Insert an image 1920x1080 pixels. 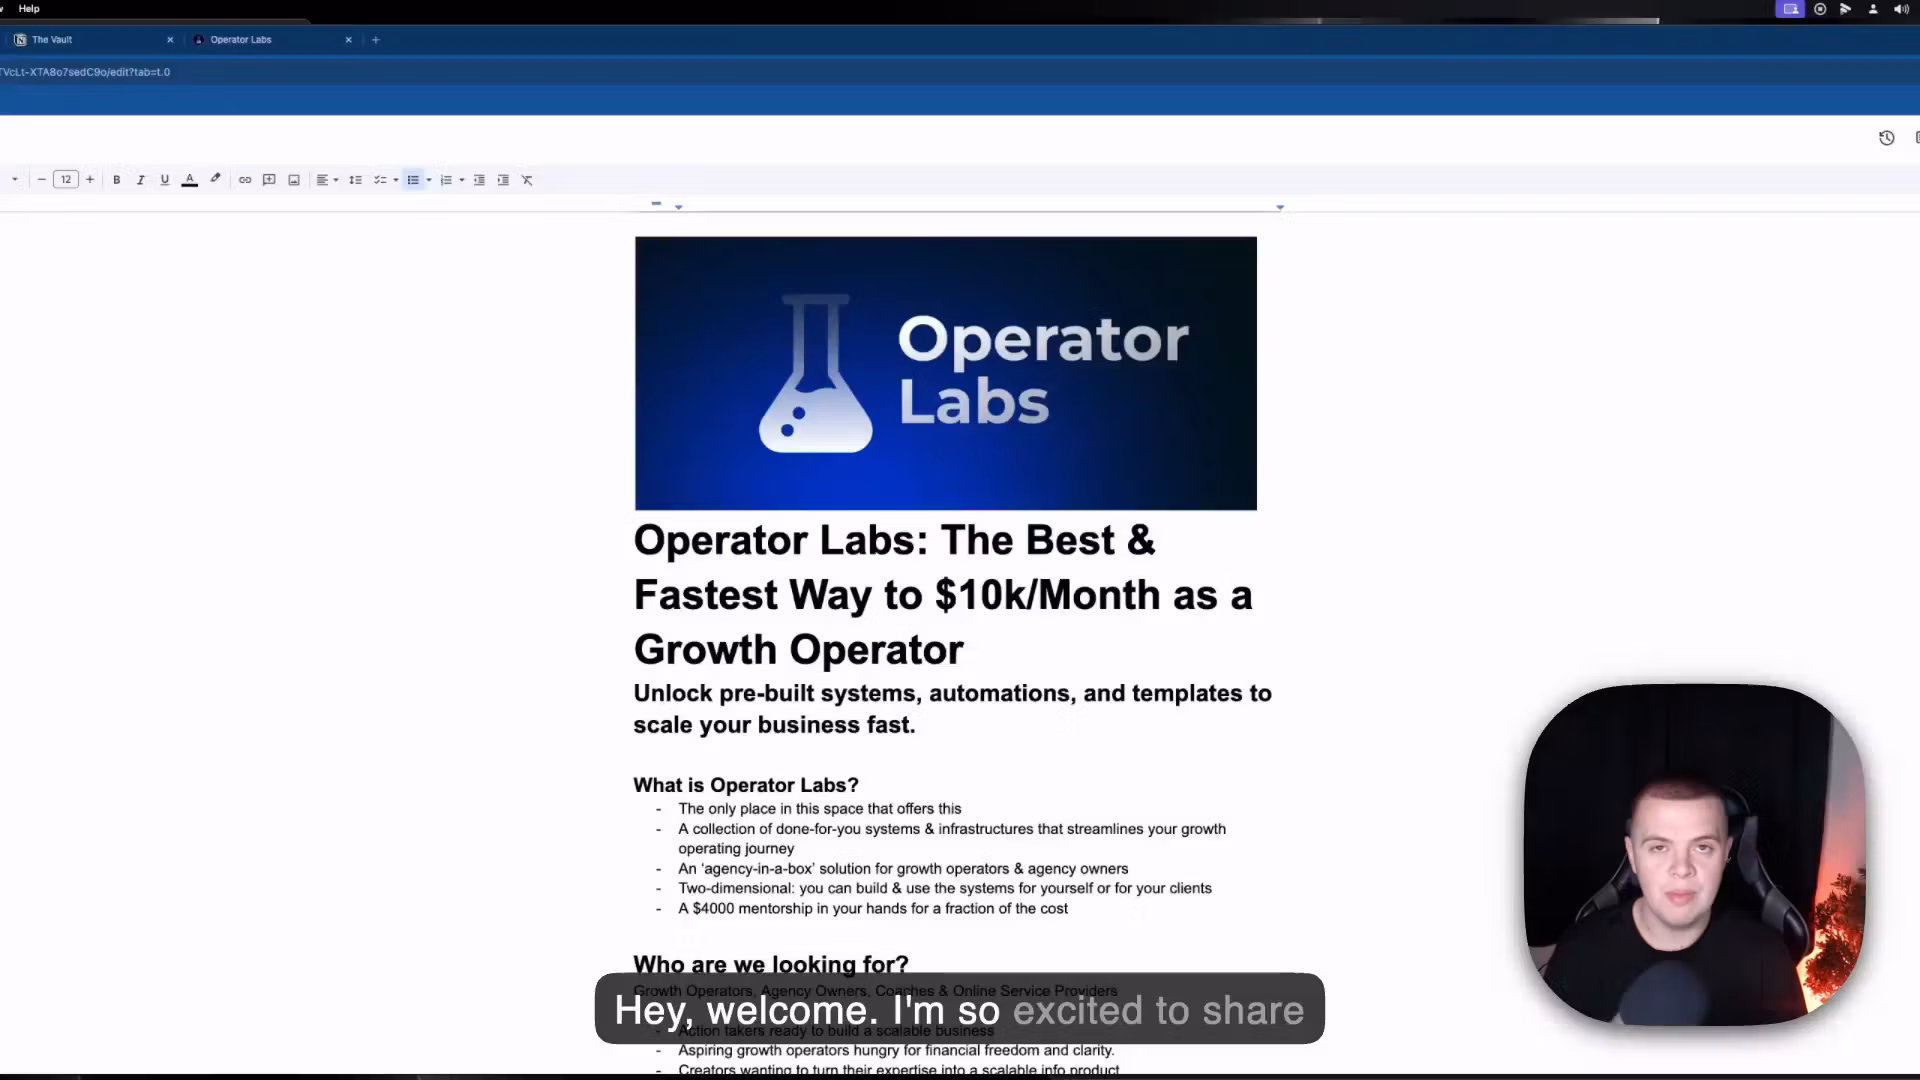coord(294,180)
